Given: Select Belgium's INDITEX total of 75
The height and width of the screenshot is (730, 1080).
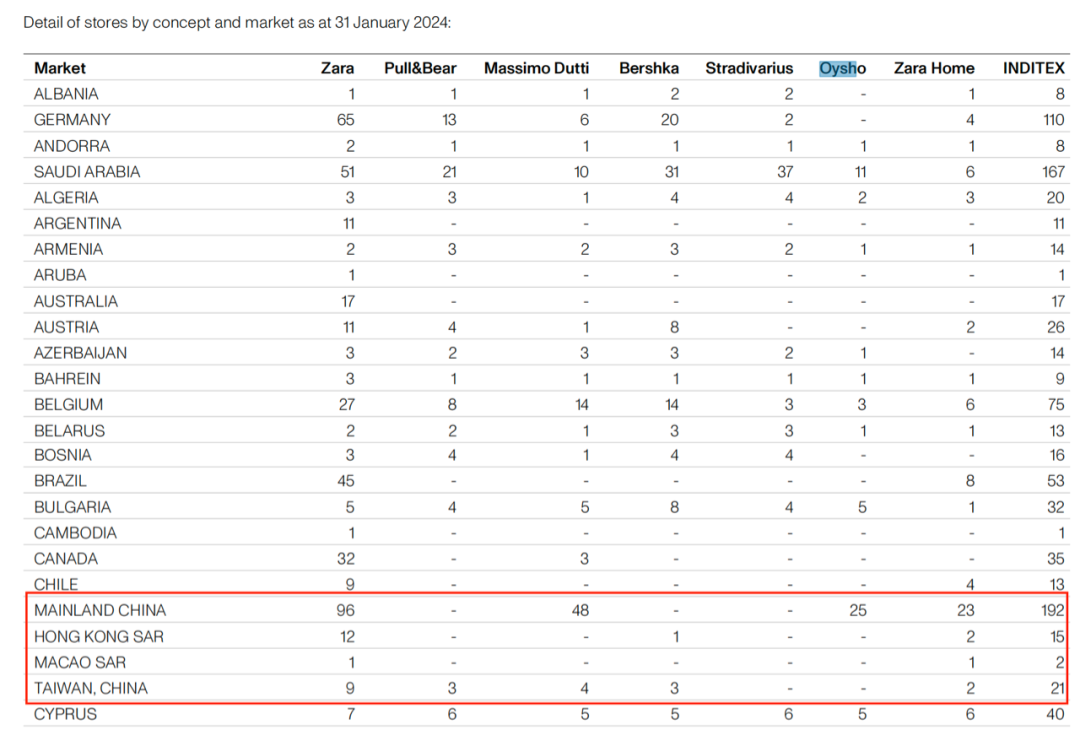Looking at the screenshot, I should 1055,405.
